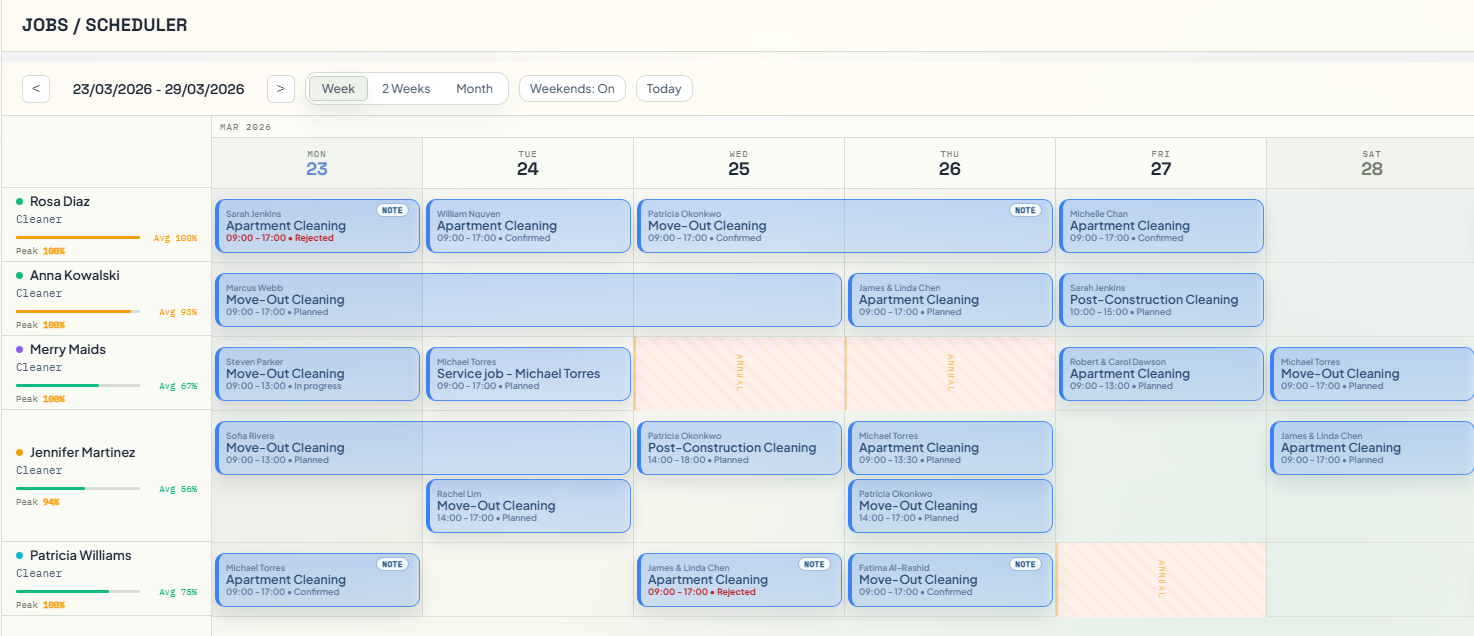Image resolution: width=1474 pixels, height=636 pixels.
Task: Open the NOTE on James & Linda Chen's rejected job
Action: [x=814, y=564]
